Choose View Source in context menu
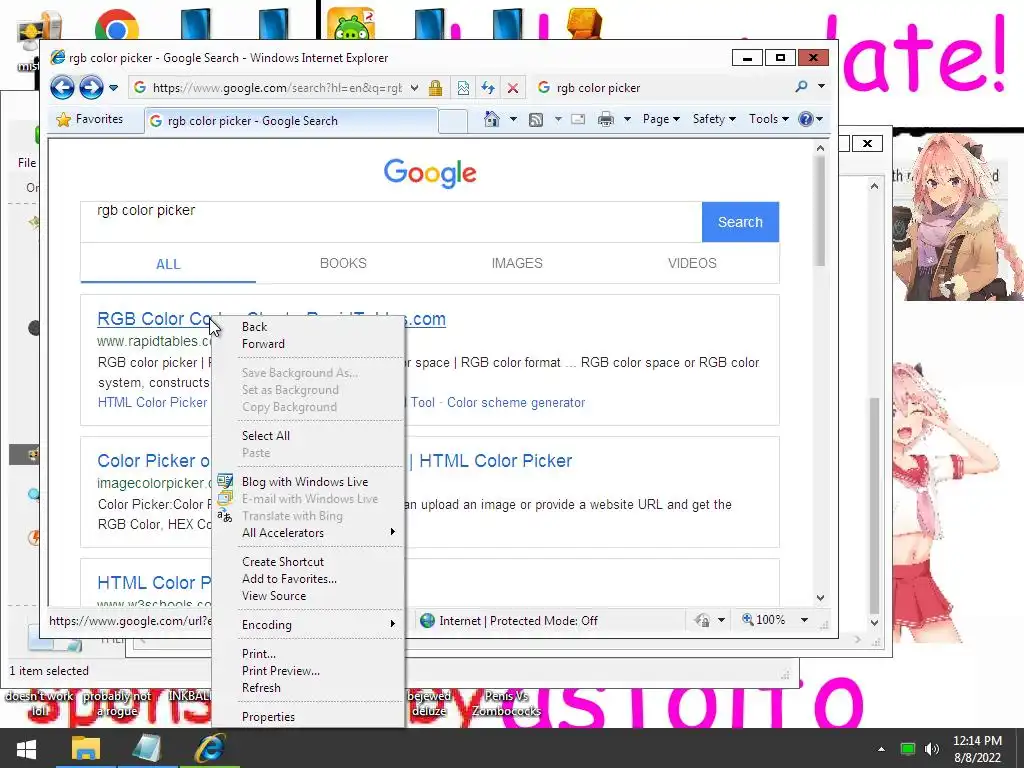1024x768 pixels. pyautogui.click(x=308, y=596)
